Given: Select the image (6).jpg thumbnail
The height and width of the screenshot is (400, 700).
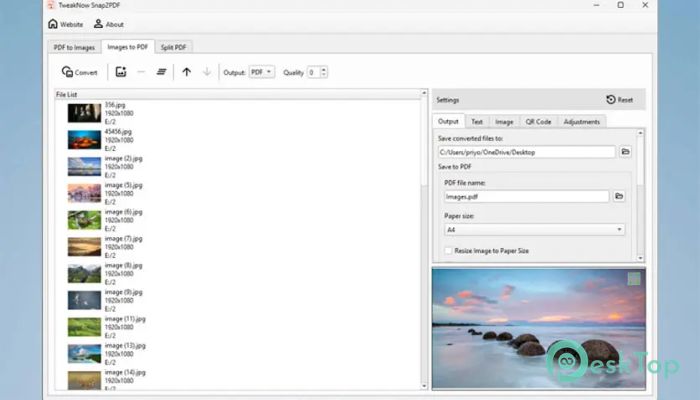Looking at the screenshot, I should coord(84,220).
